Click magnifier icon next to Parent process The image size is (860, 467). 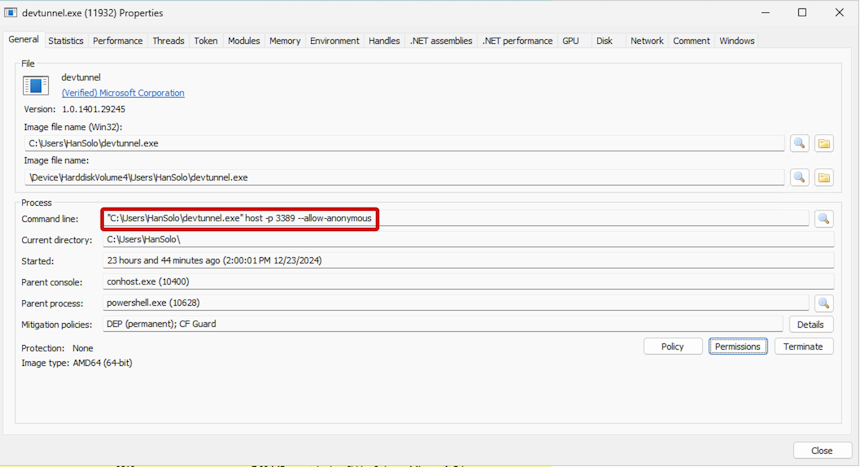[824, 303]
